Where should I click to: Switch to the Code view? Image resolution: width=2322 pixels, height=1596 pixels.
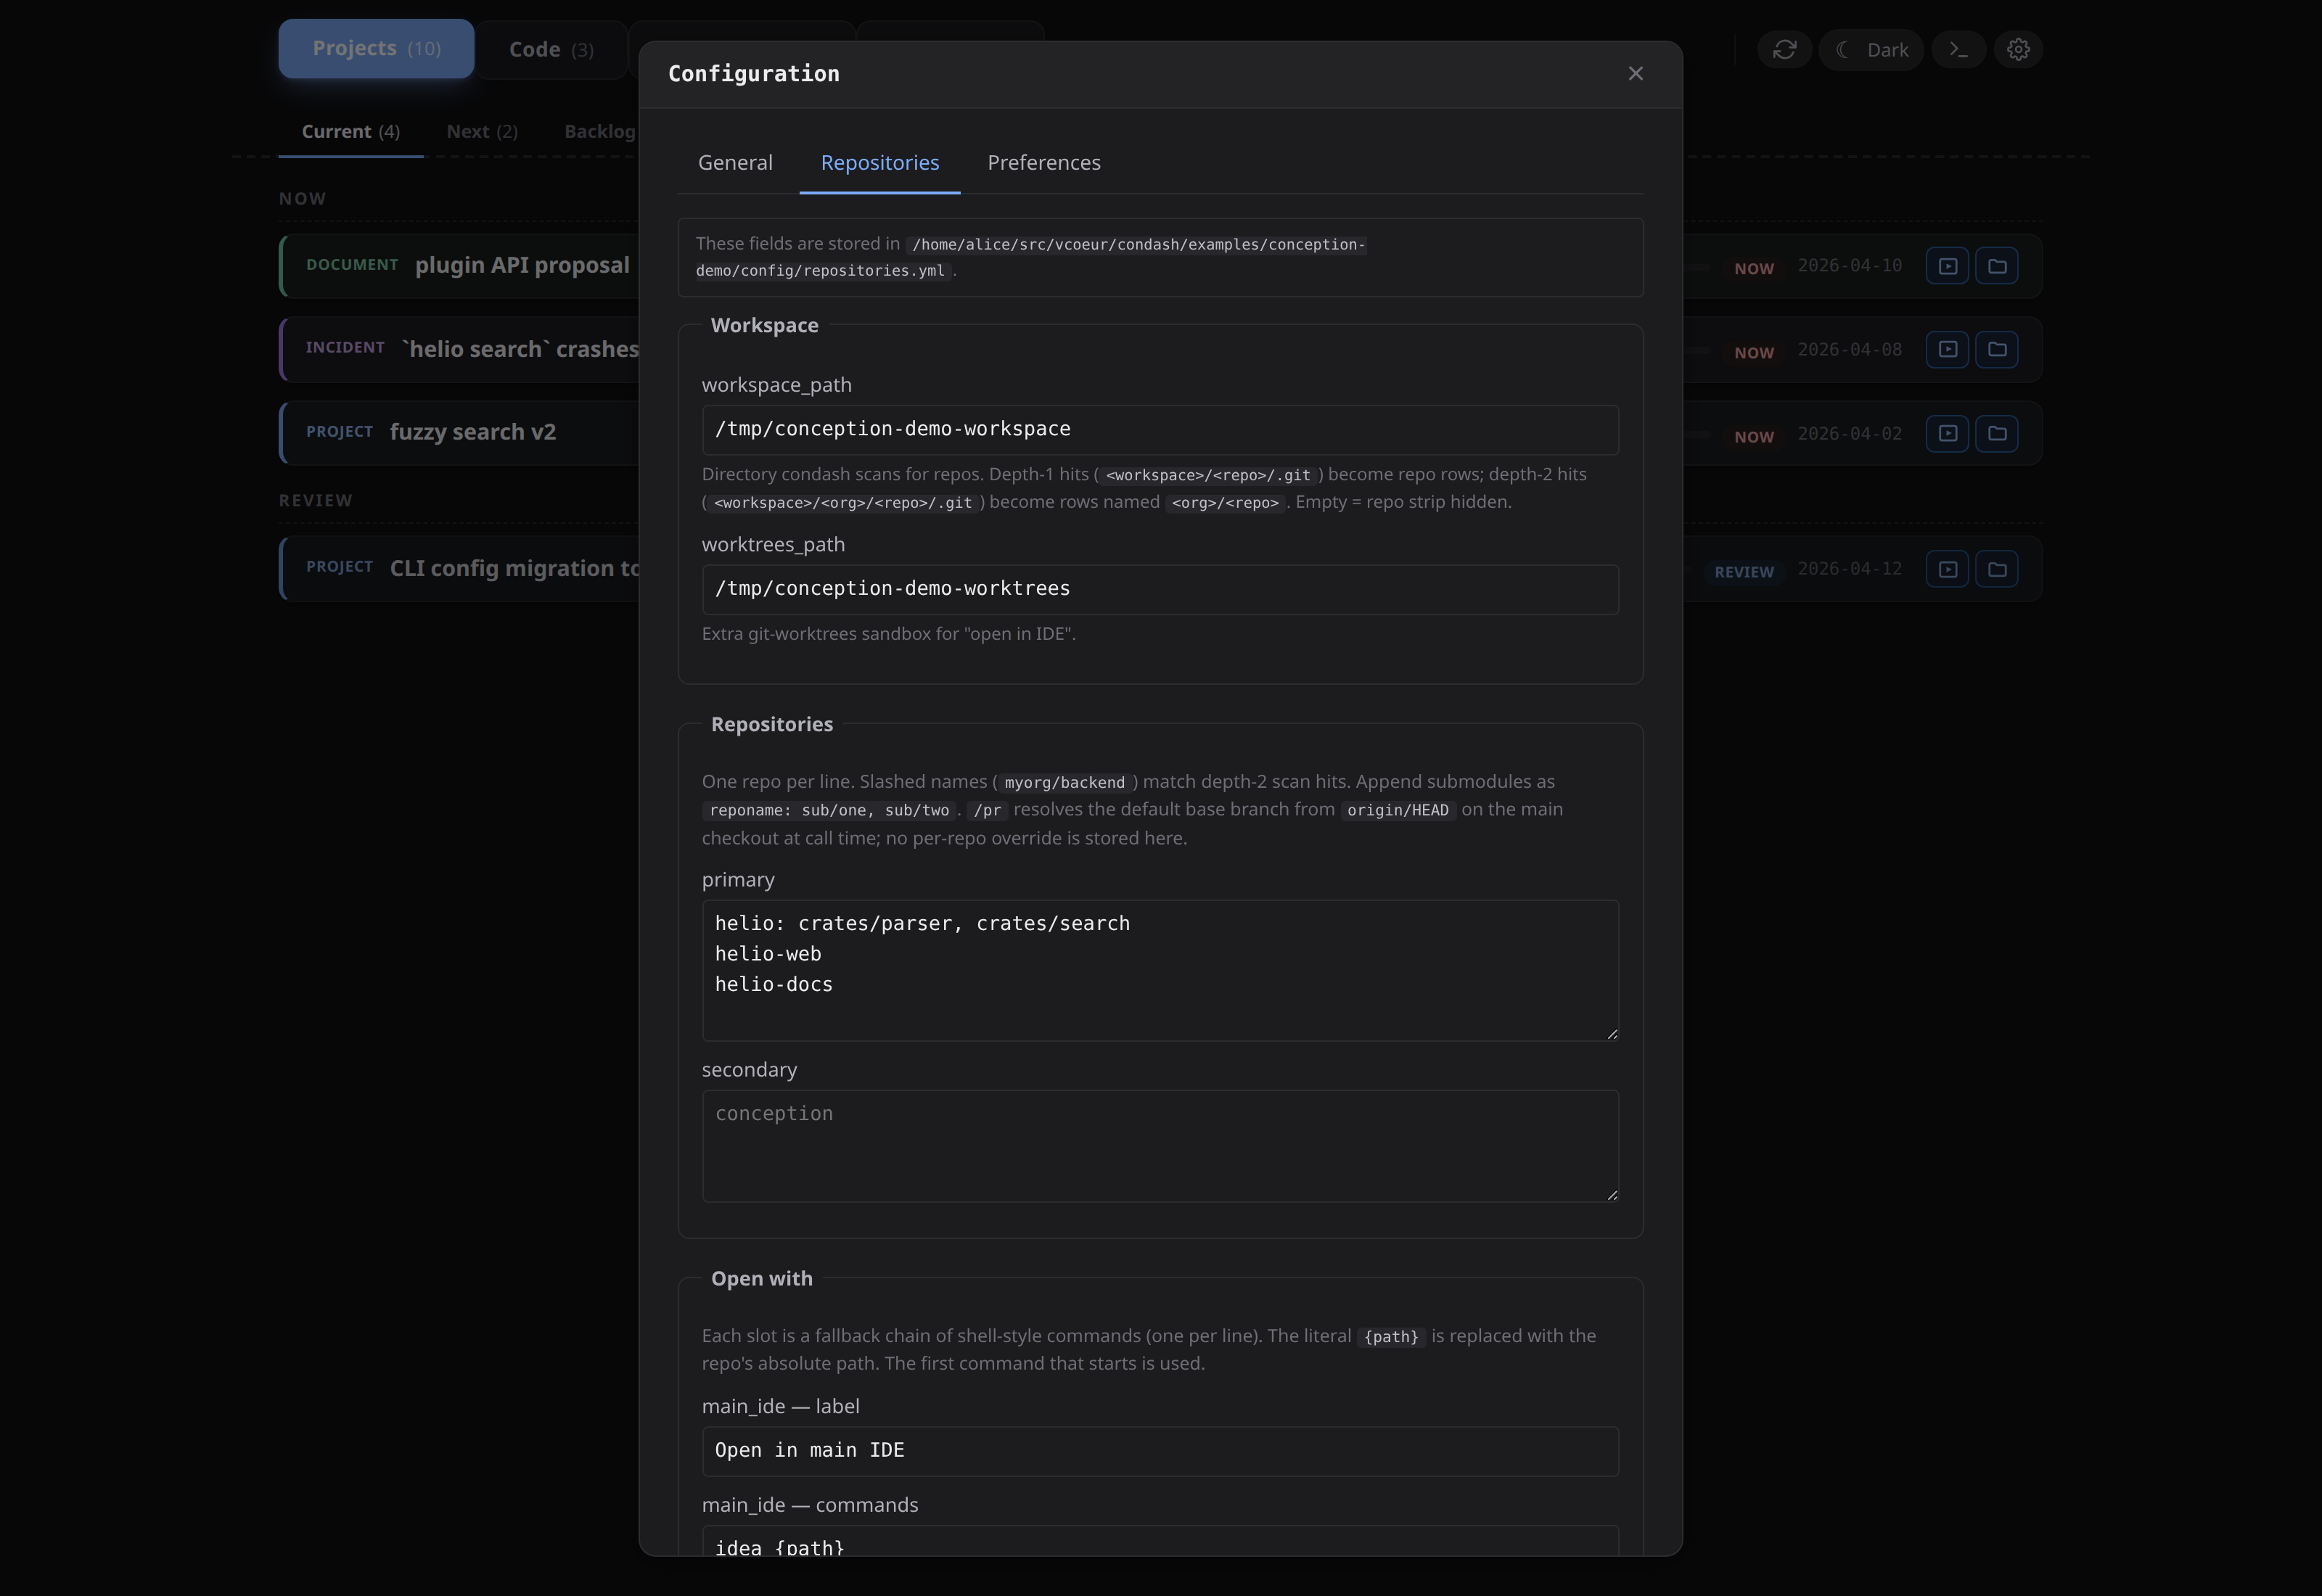[550, 48]
